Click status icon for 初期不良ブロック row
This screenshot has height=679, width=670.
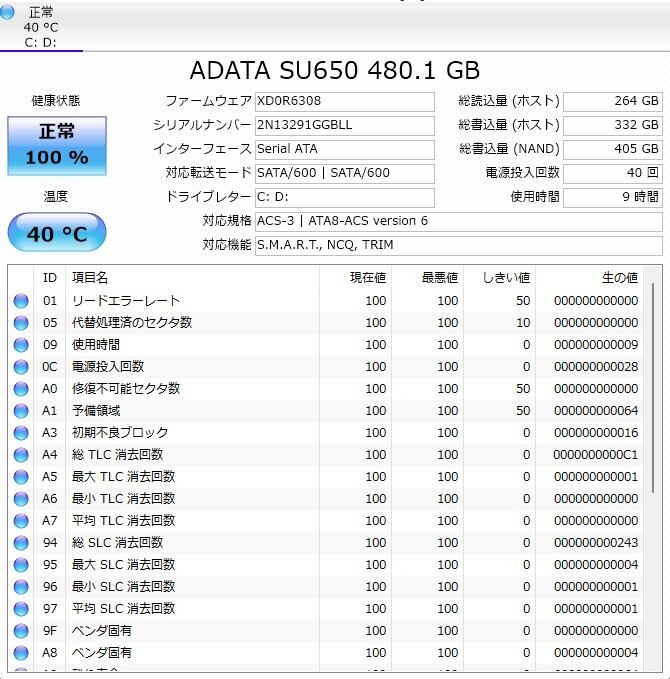pos(21,433)
